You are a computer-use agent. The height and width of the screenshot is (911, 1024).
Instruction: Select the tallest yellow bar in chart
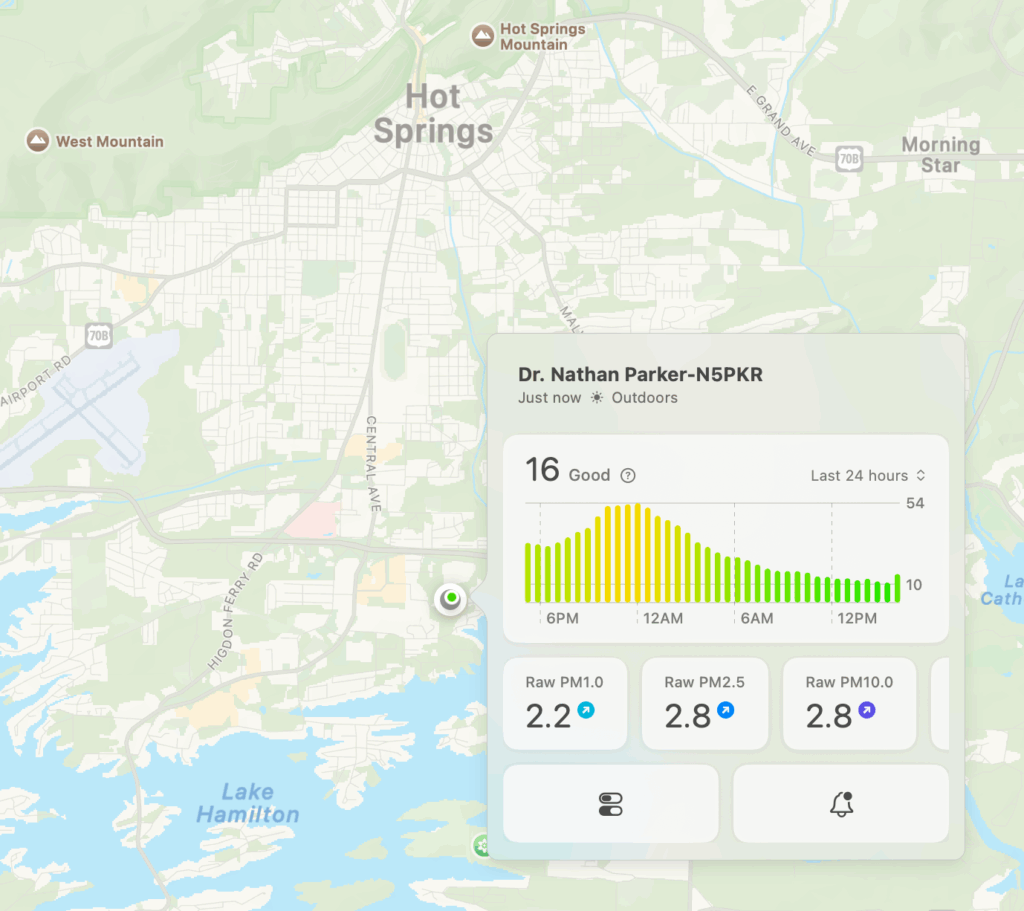636,553
